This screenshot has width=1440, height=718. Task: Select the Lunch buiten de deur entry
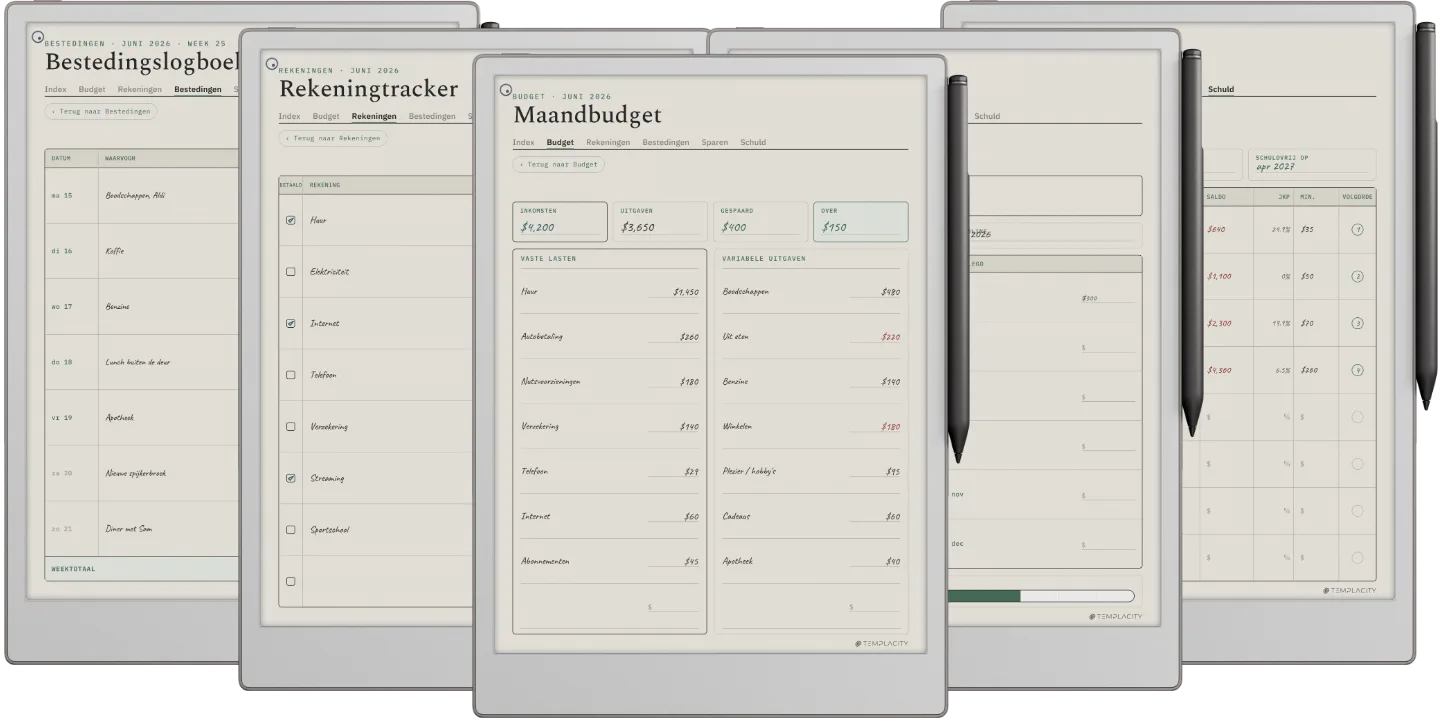(x=137, y=362)
